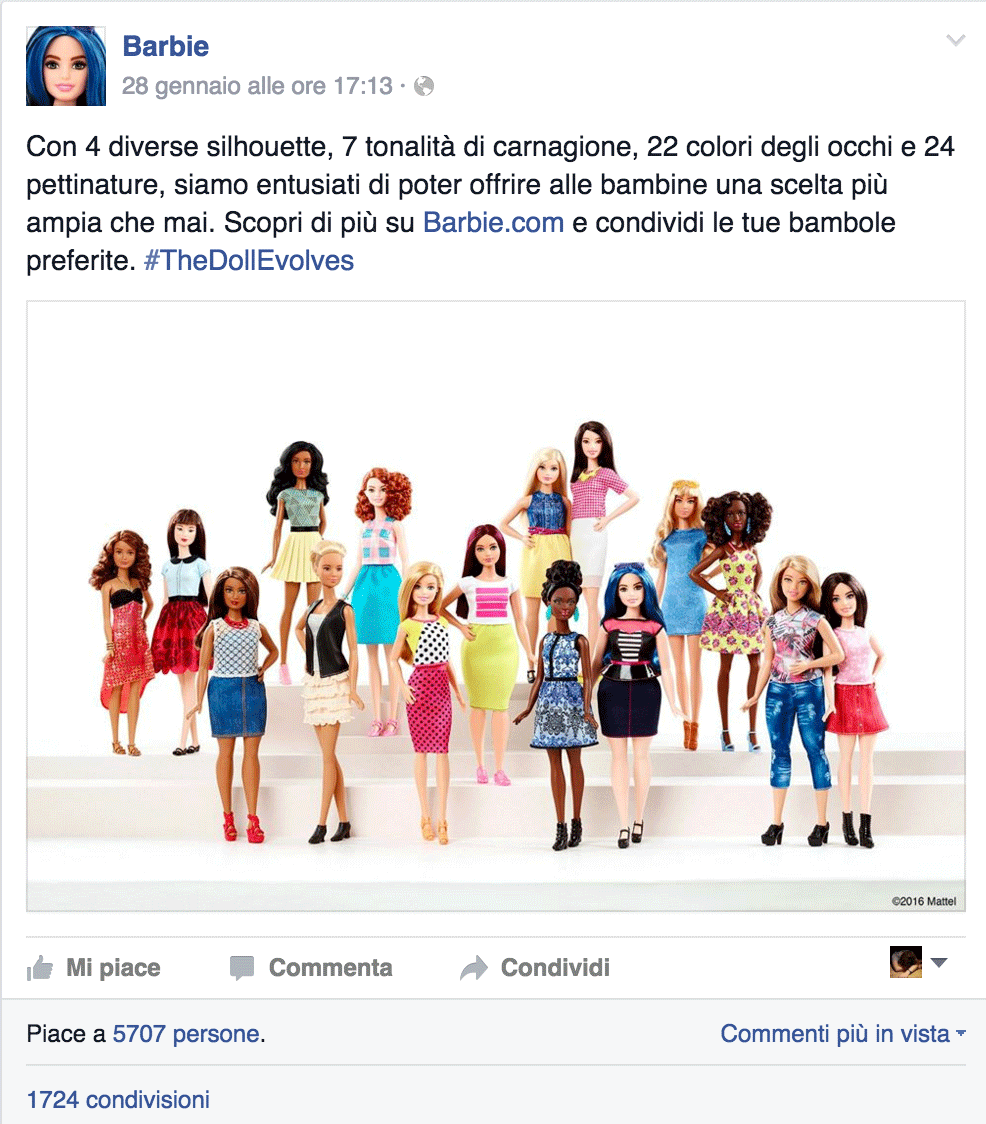Screen dimensions: 986x1124
Task: Open Barbie profile picture avatar
Action: pyautogui.click(x=66, y=66)
